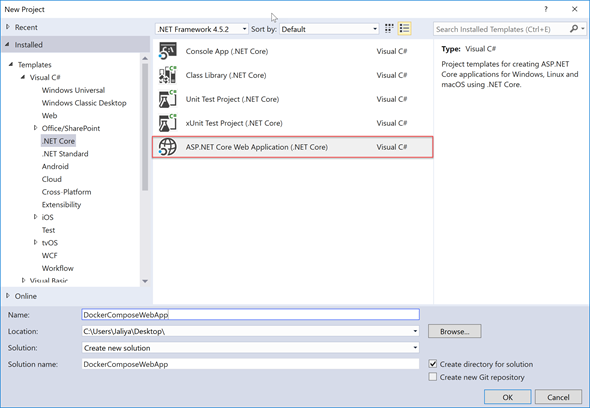This screenshot has height=408, width=590.
Task: Enable Create new Git repository checkbox
Action: 433,377
